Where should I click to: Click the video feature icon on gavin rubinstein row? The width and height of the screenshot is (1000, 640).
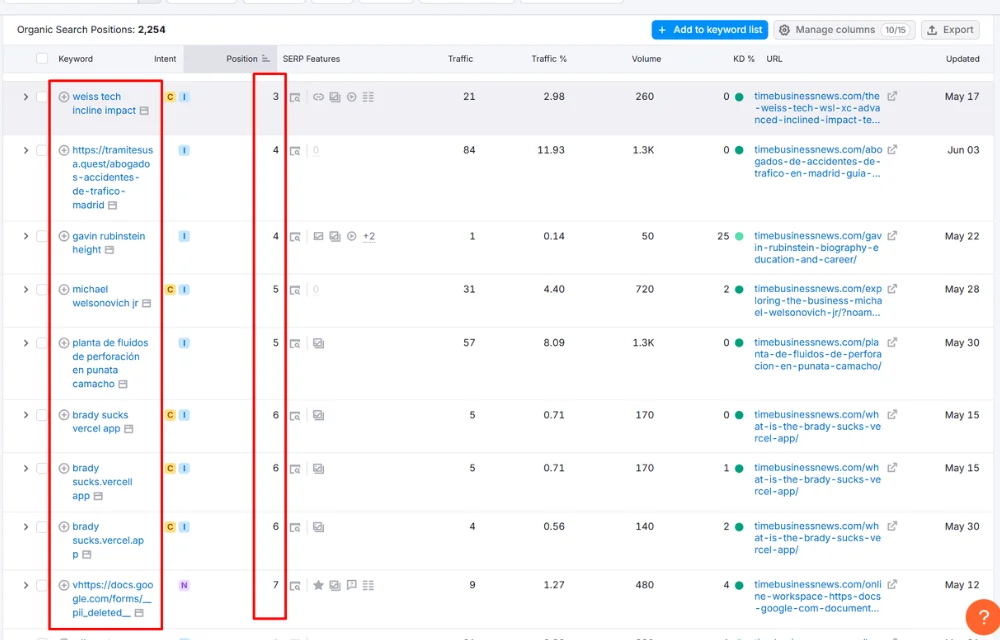[x=352, y=237]
